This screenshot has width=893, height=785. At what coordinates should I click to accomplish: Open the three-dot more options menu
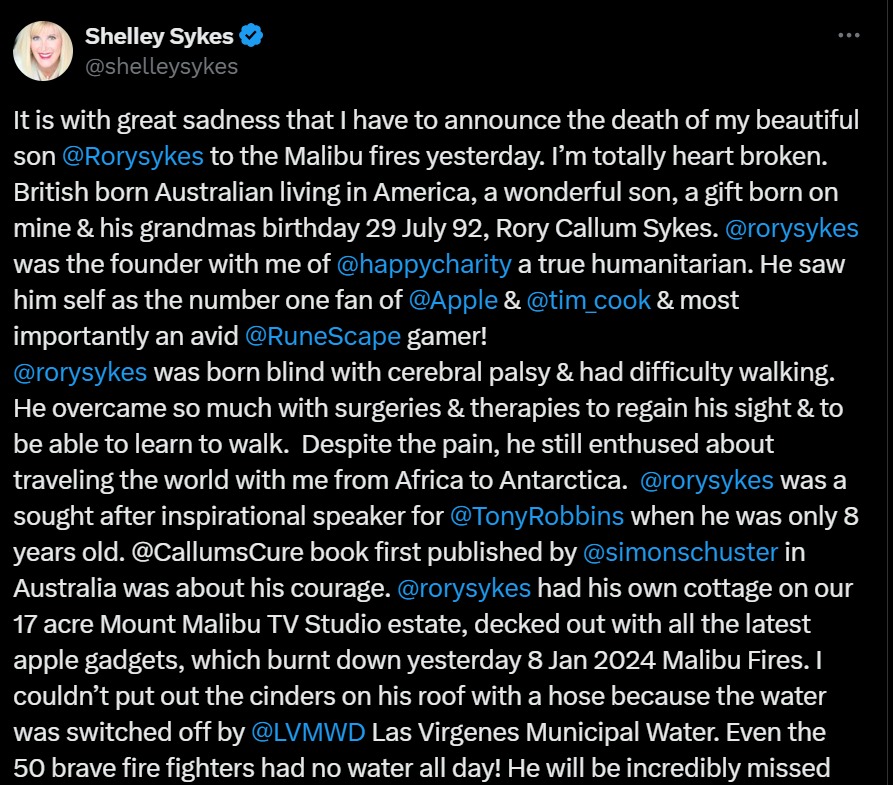click(x=849, y=35)
